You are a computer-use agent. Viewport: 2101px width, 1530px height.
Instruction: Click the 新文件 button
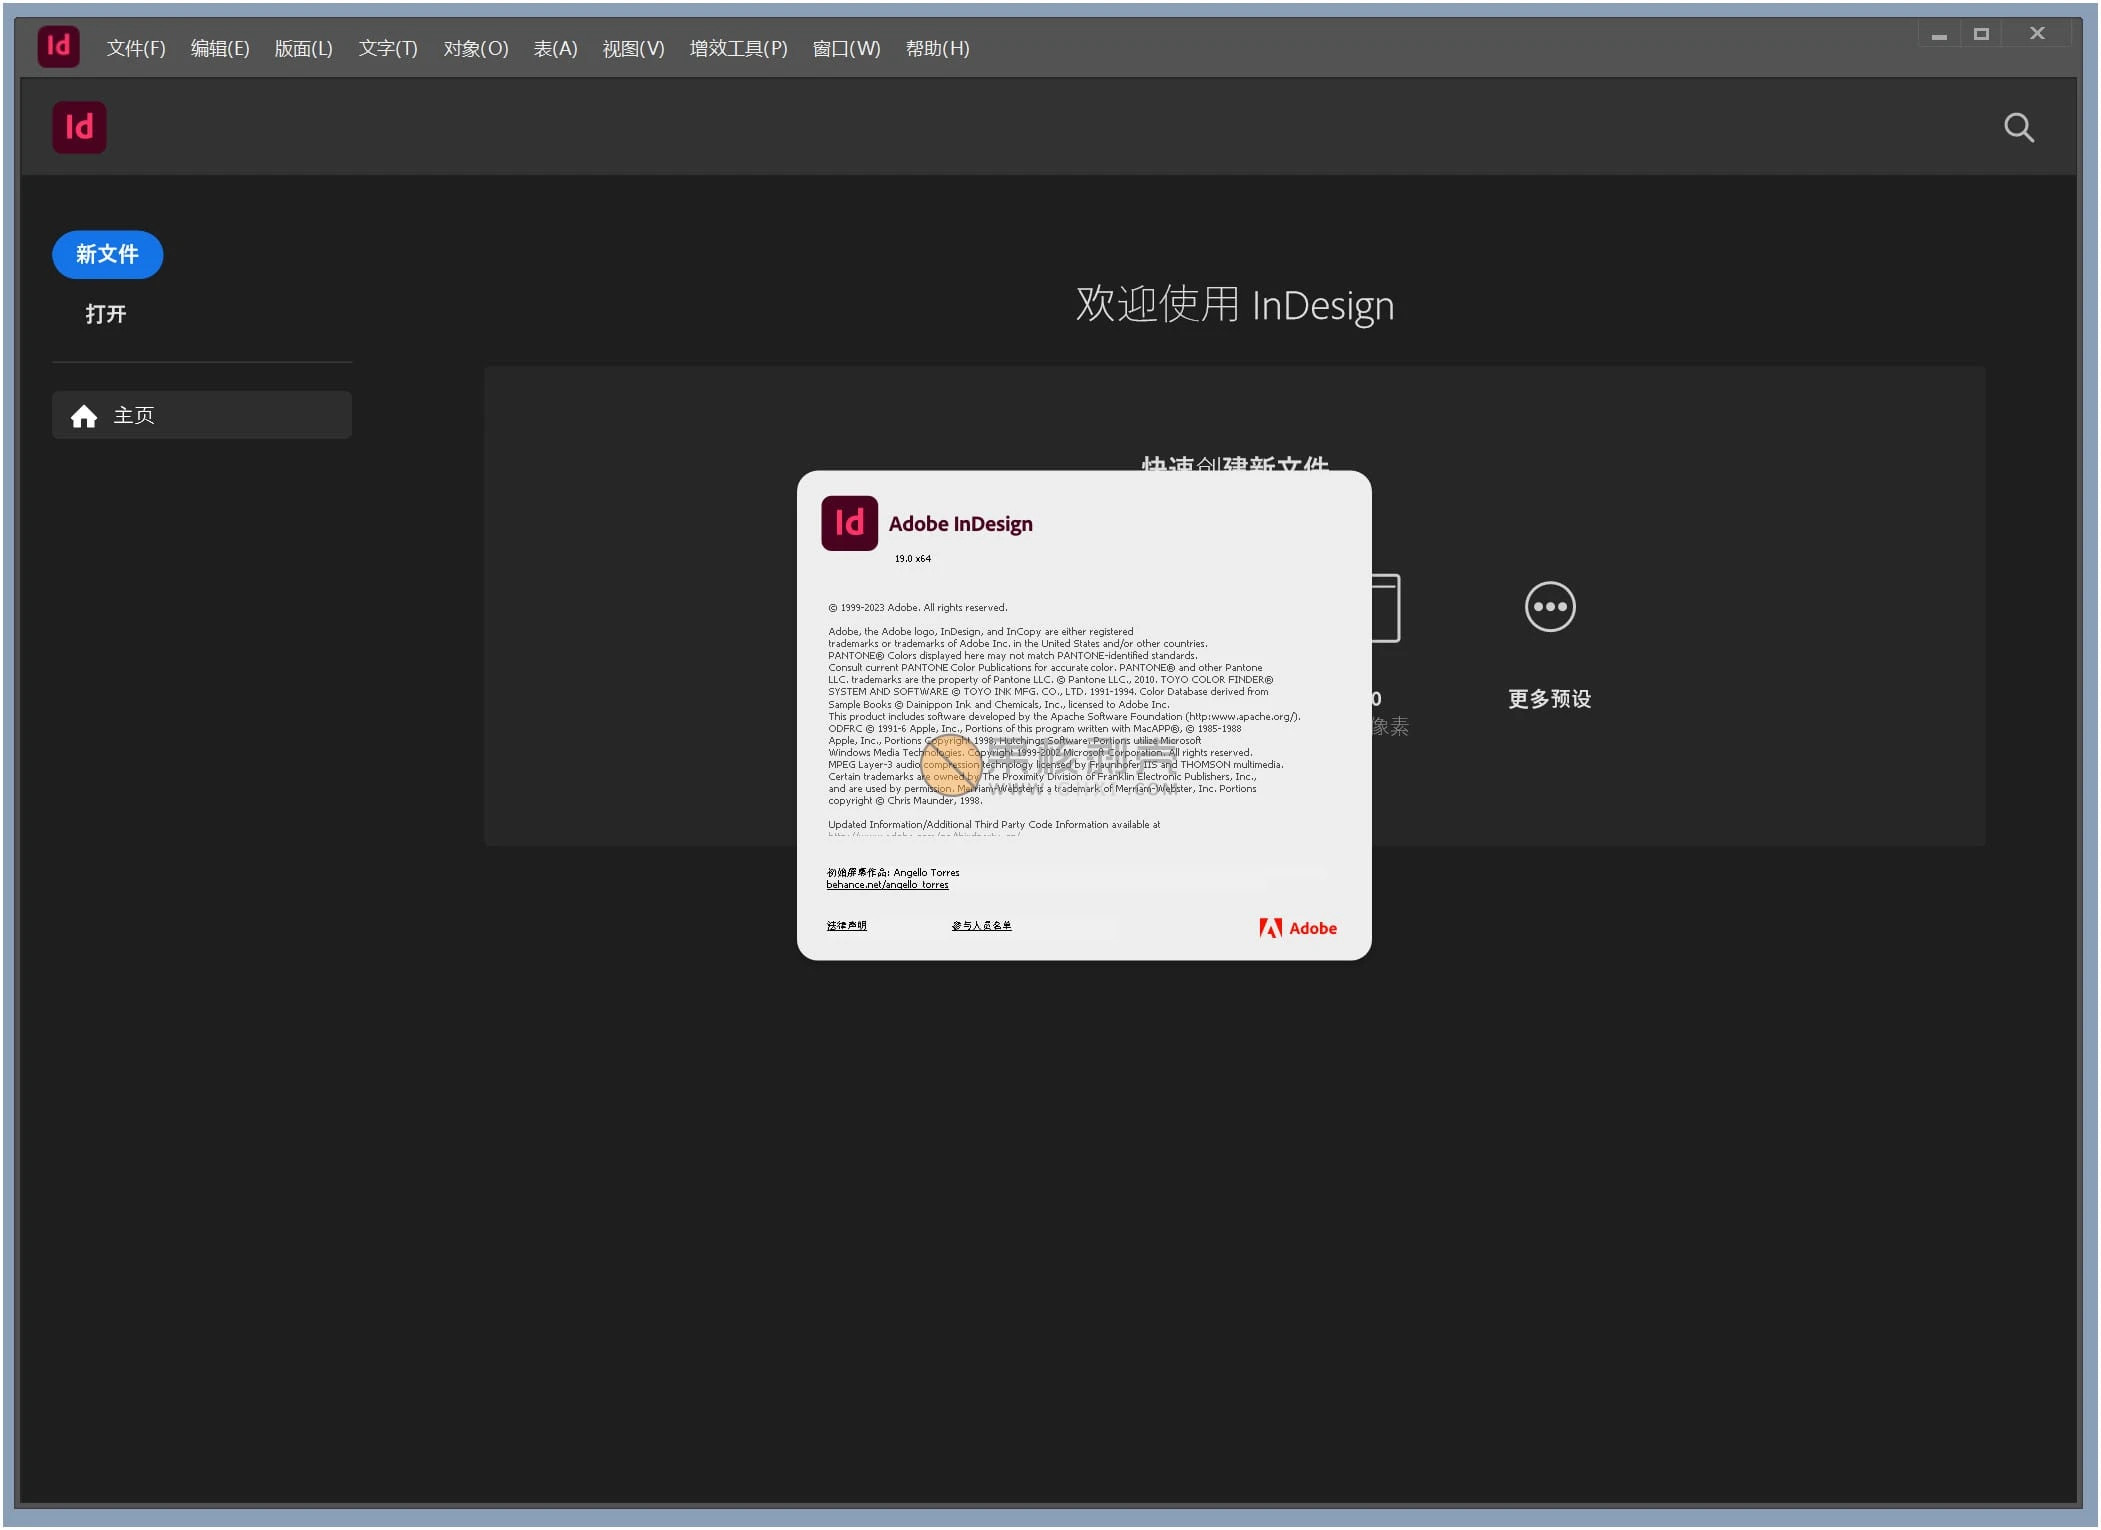click(x=107, y=255)
